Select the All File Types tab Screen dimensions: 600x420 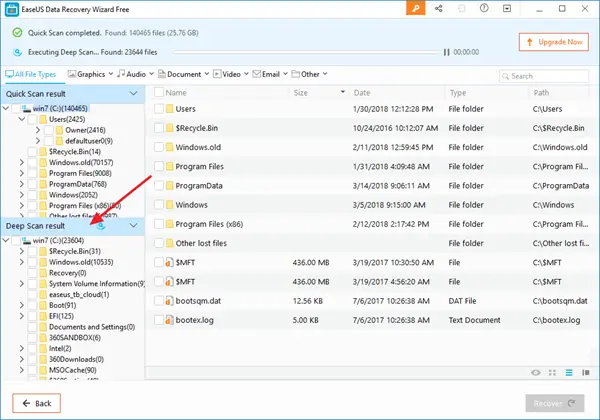coord(31,74)
